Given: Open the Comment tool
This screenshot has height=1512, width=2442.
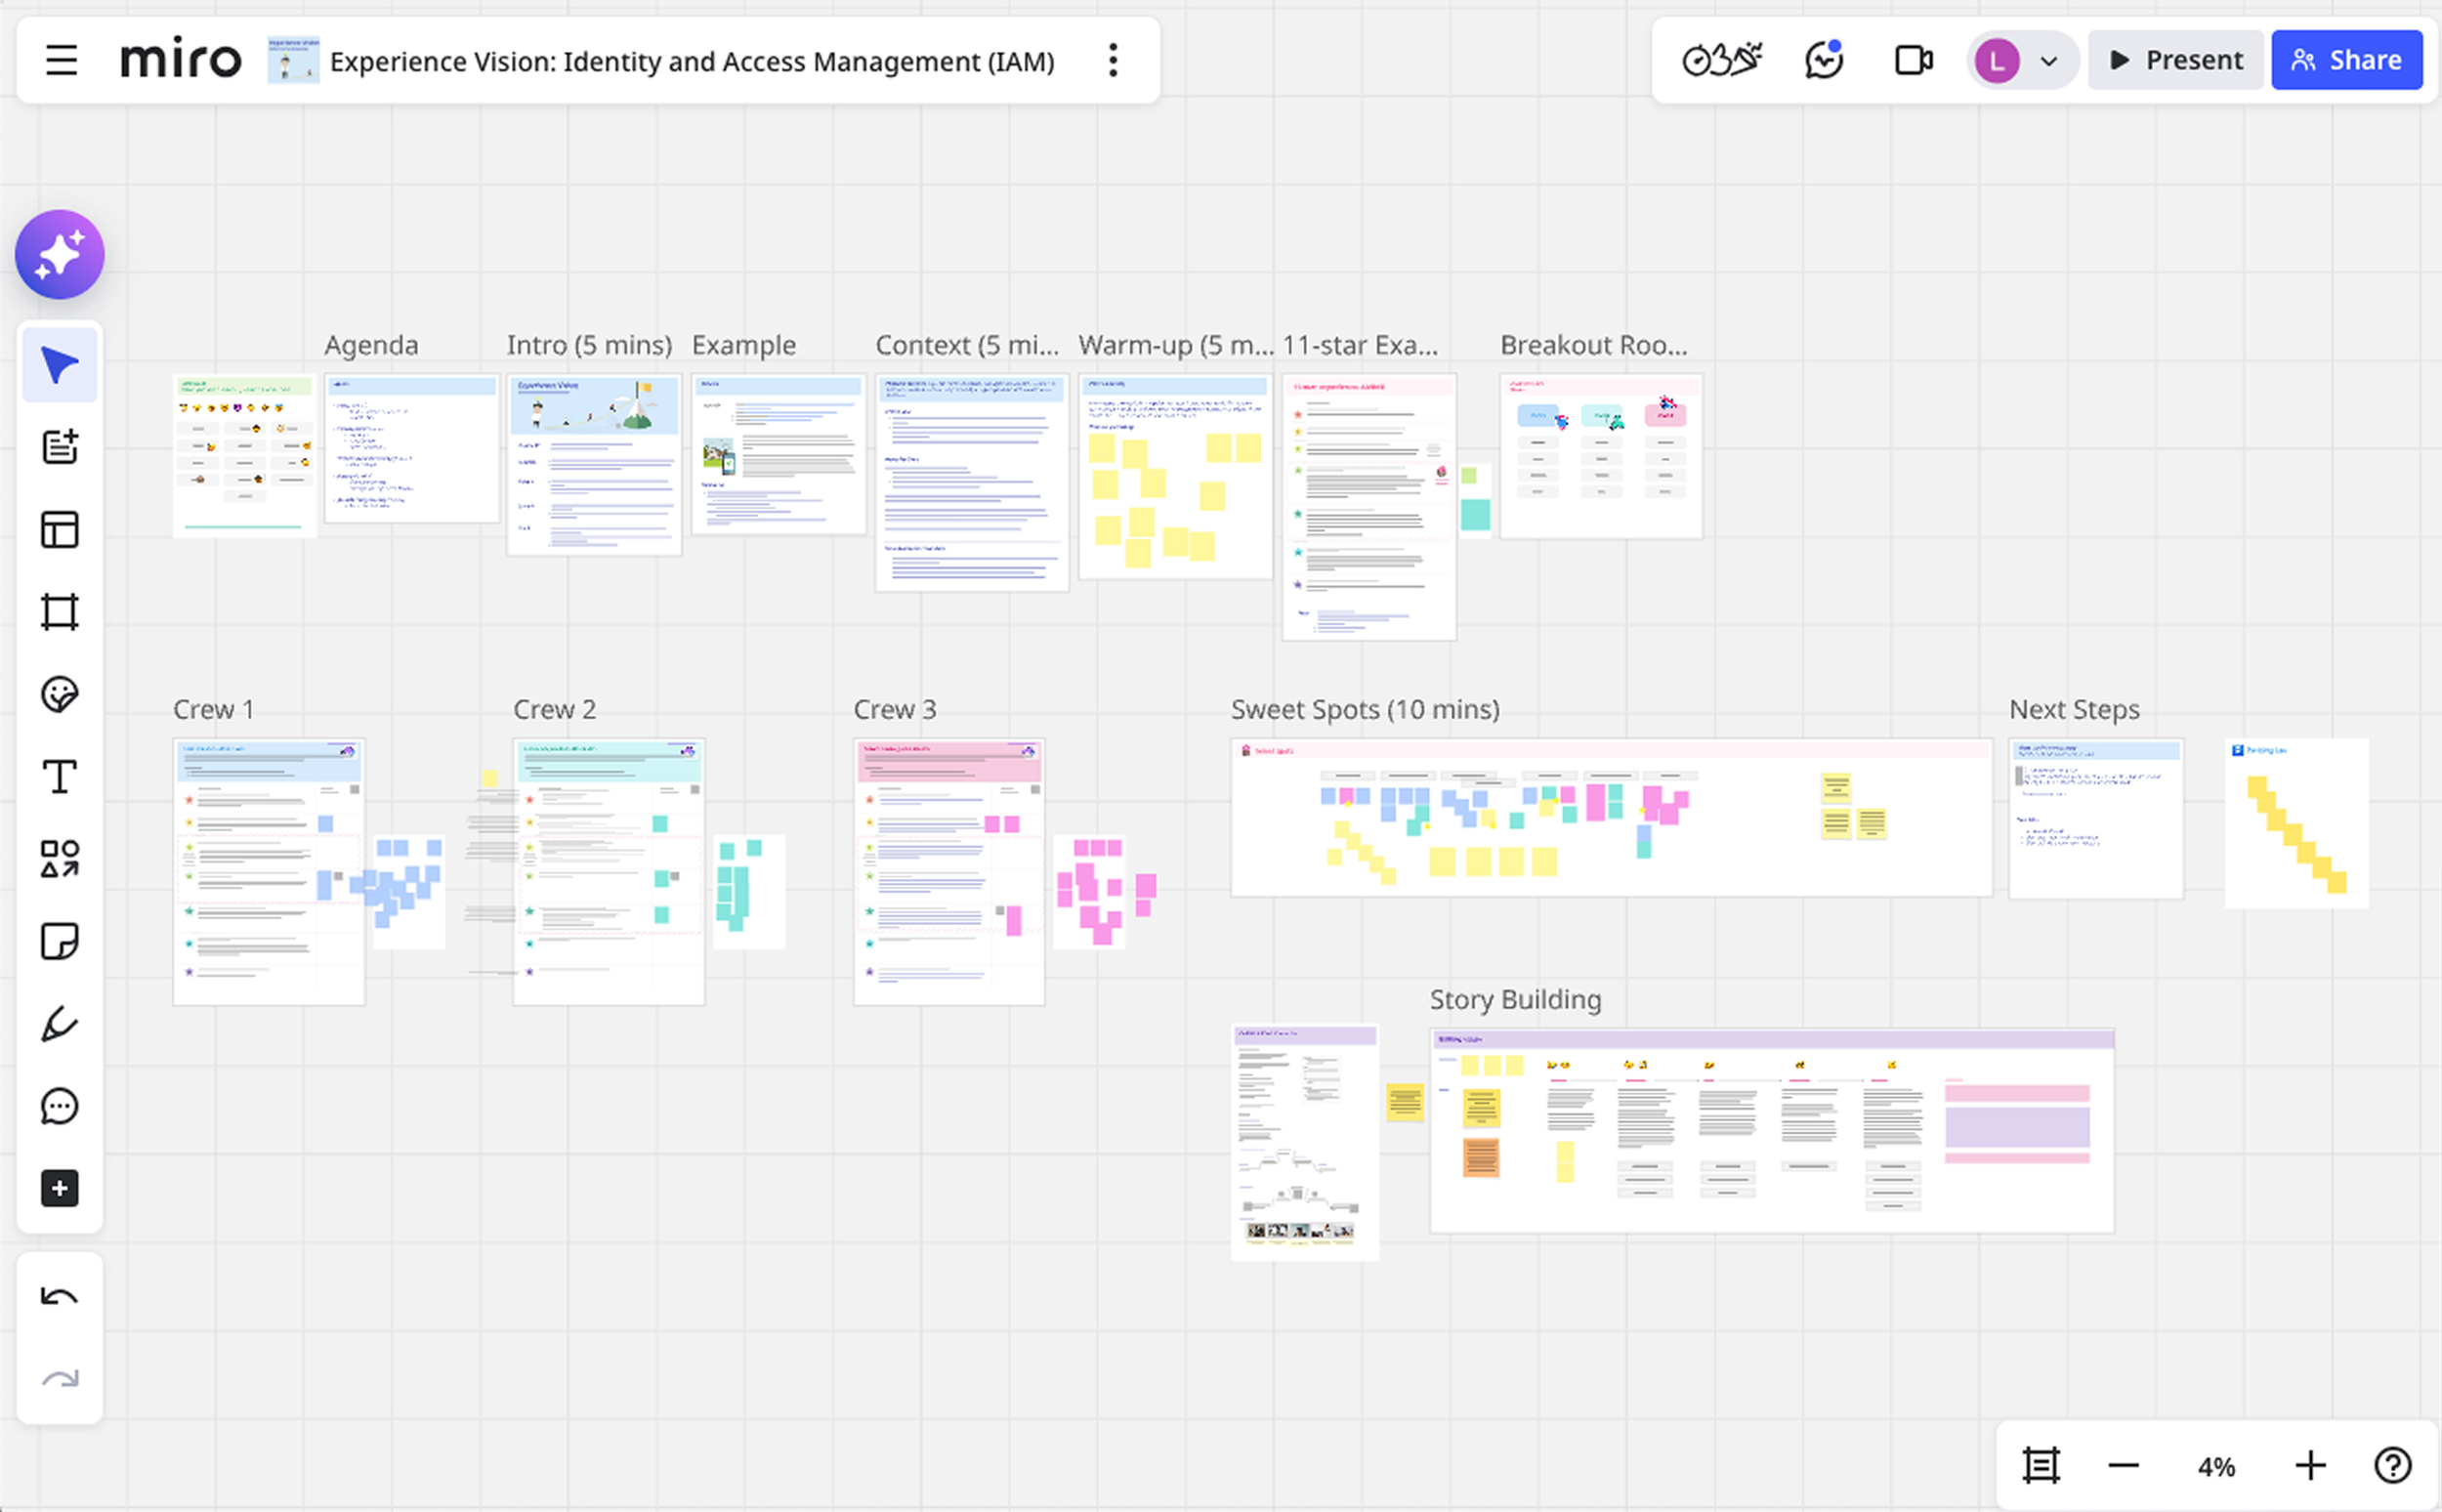Looking at the screenshot, I should (59, 1106).
